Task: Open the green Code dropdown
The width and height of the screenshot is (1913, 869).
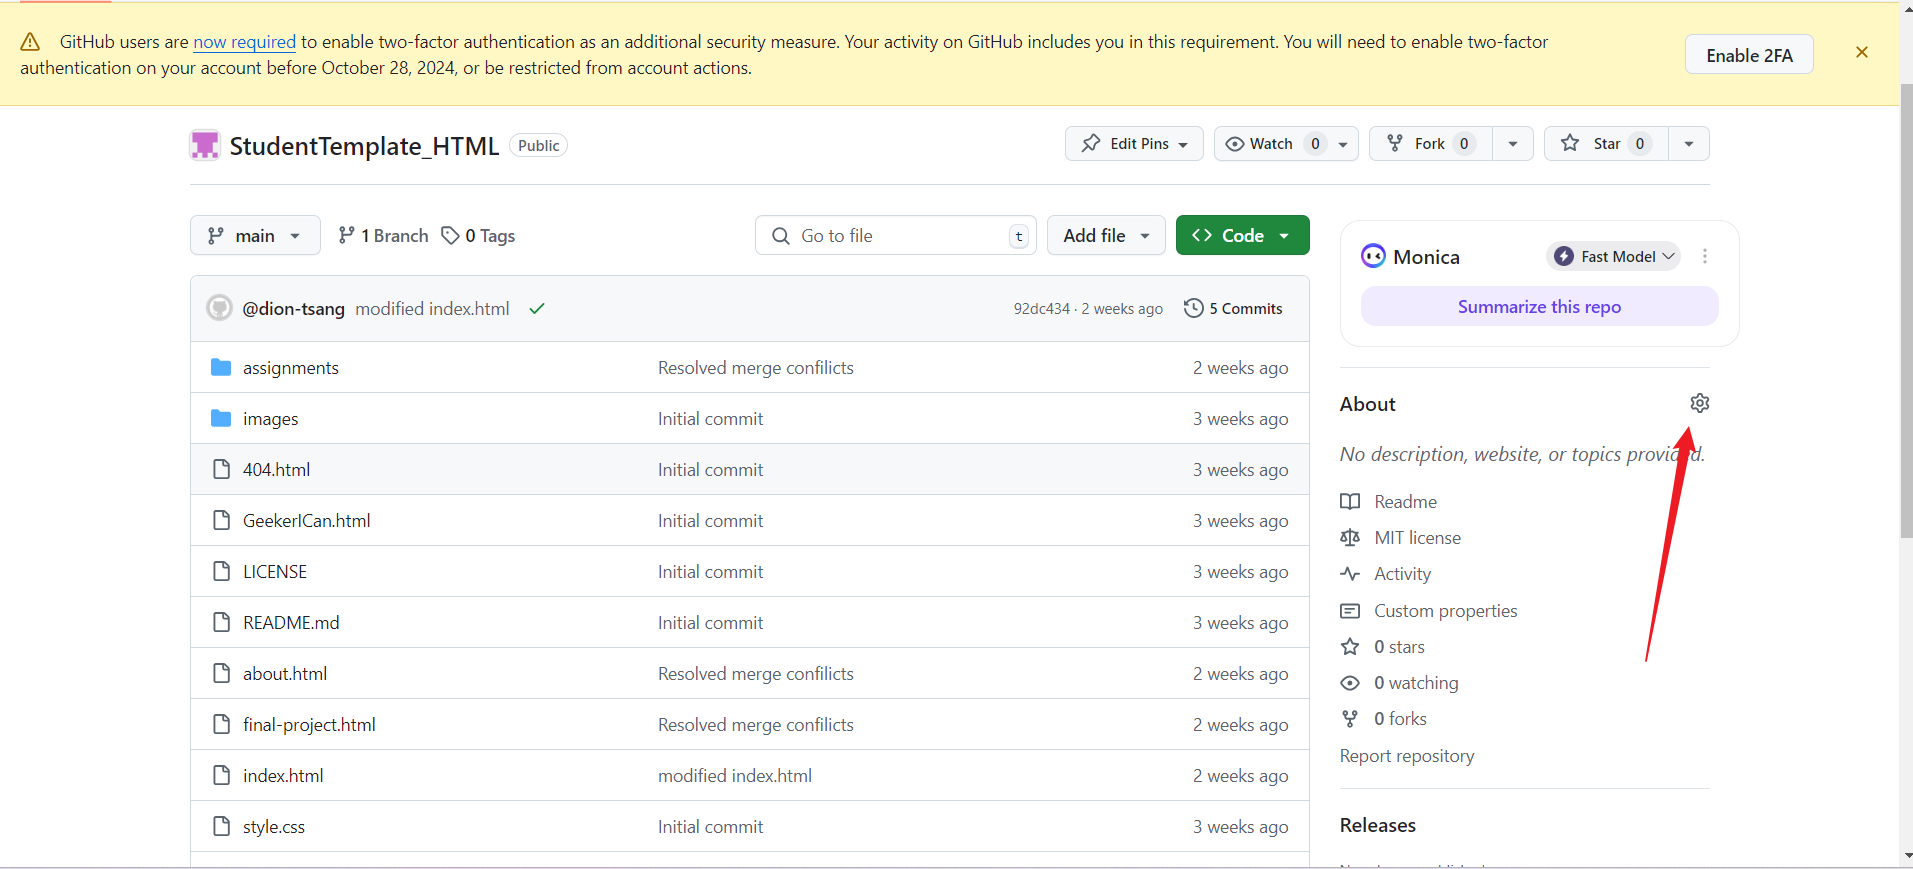Action: (1242, 235)
